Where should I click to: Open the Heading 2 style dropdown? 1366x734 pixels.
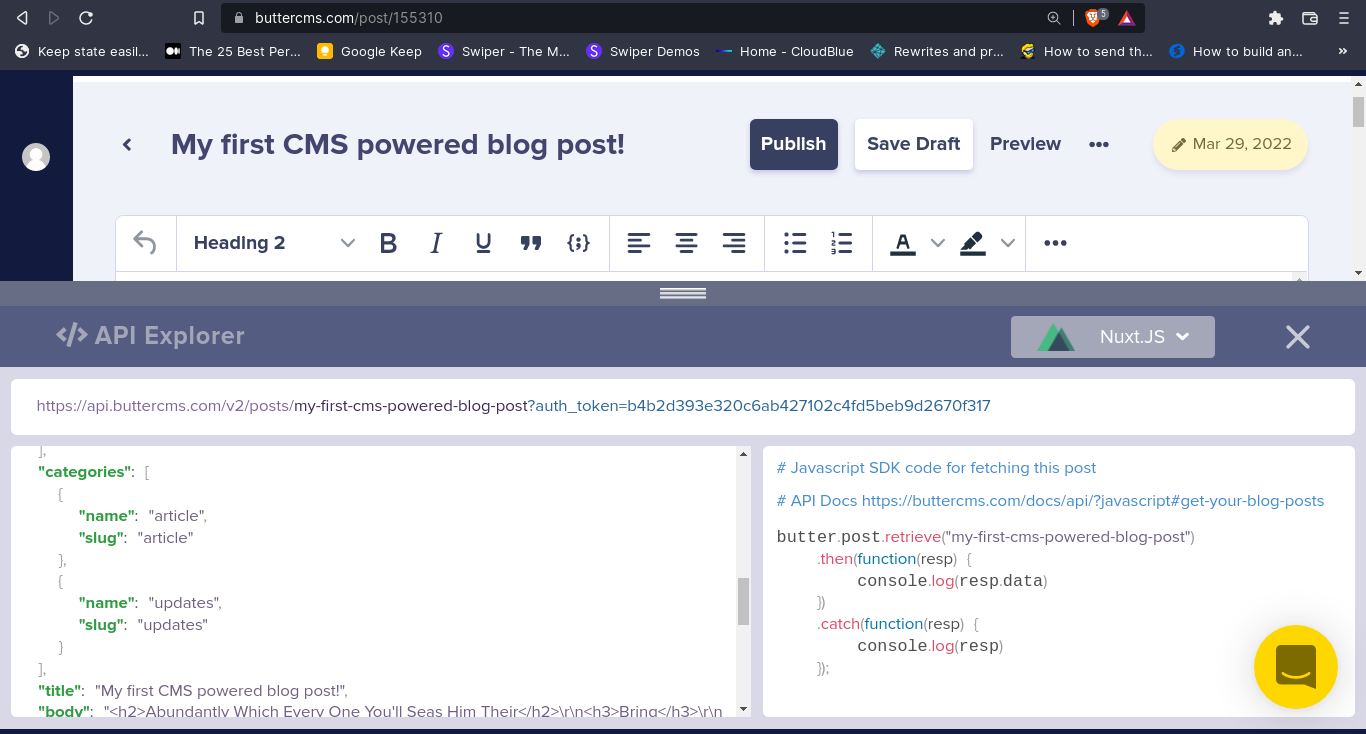point(273,243)
